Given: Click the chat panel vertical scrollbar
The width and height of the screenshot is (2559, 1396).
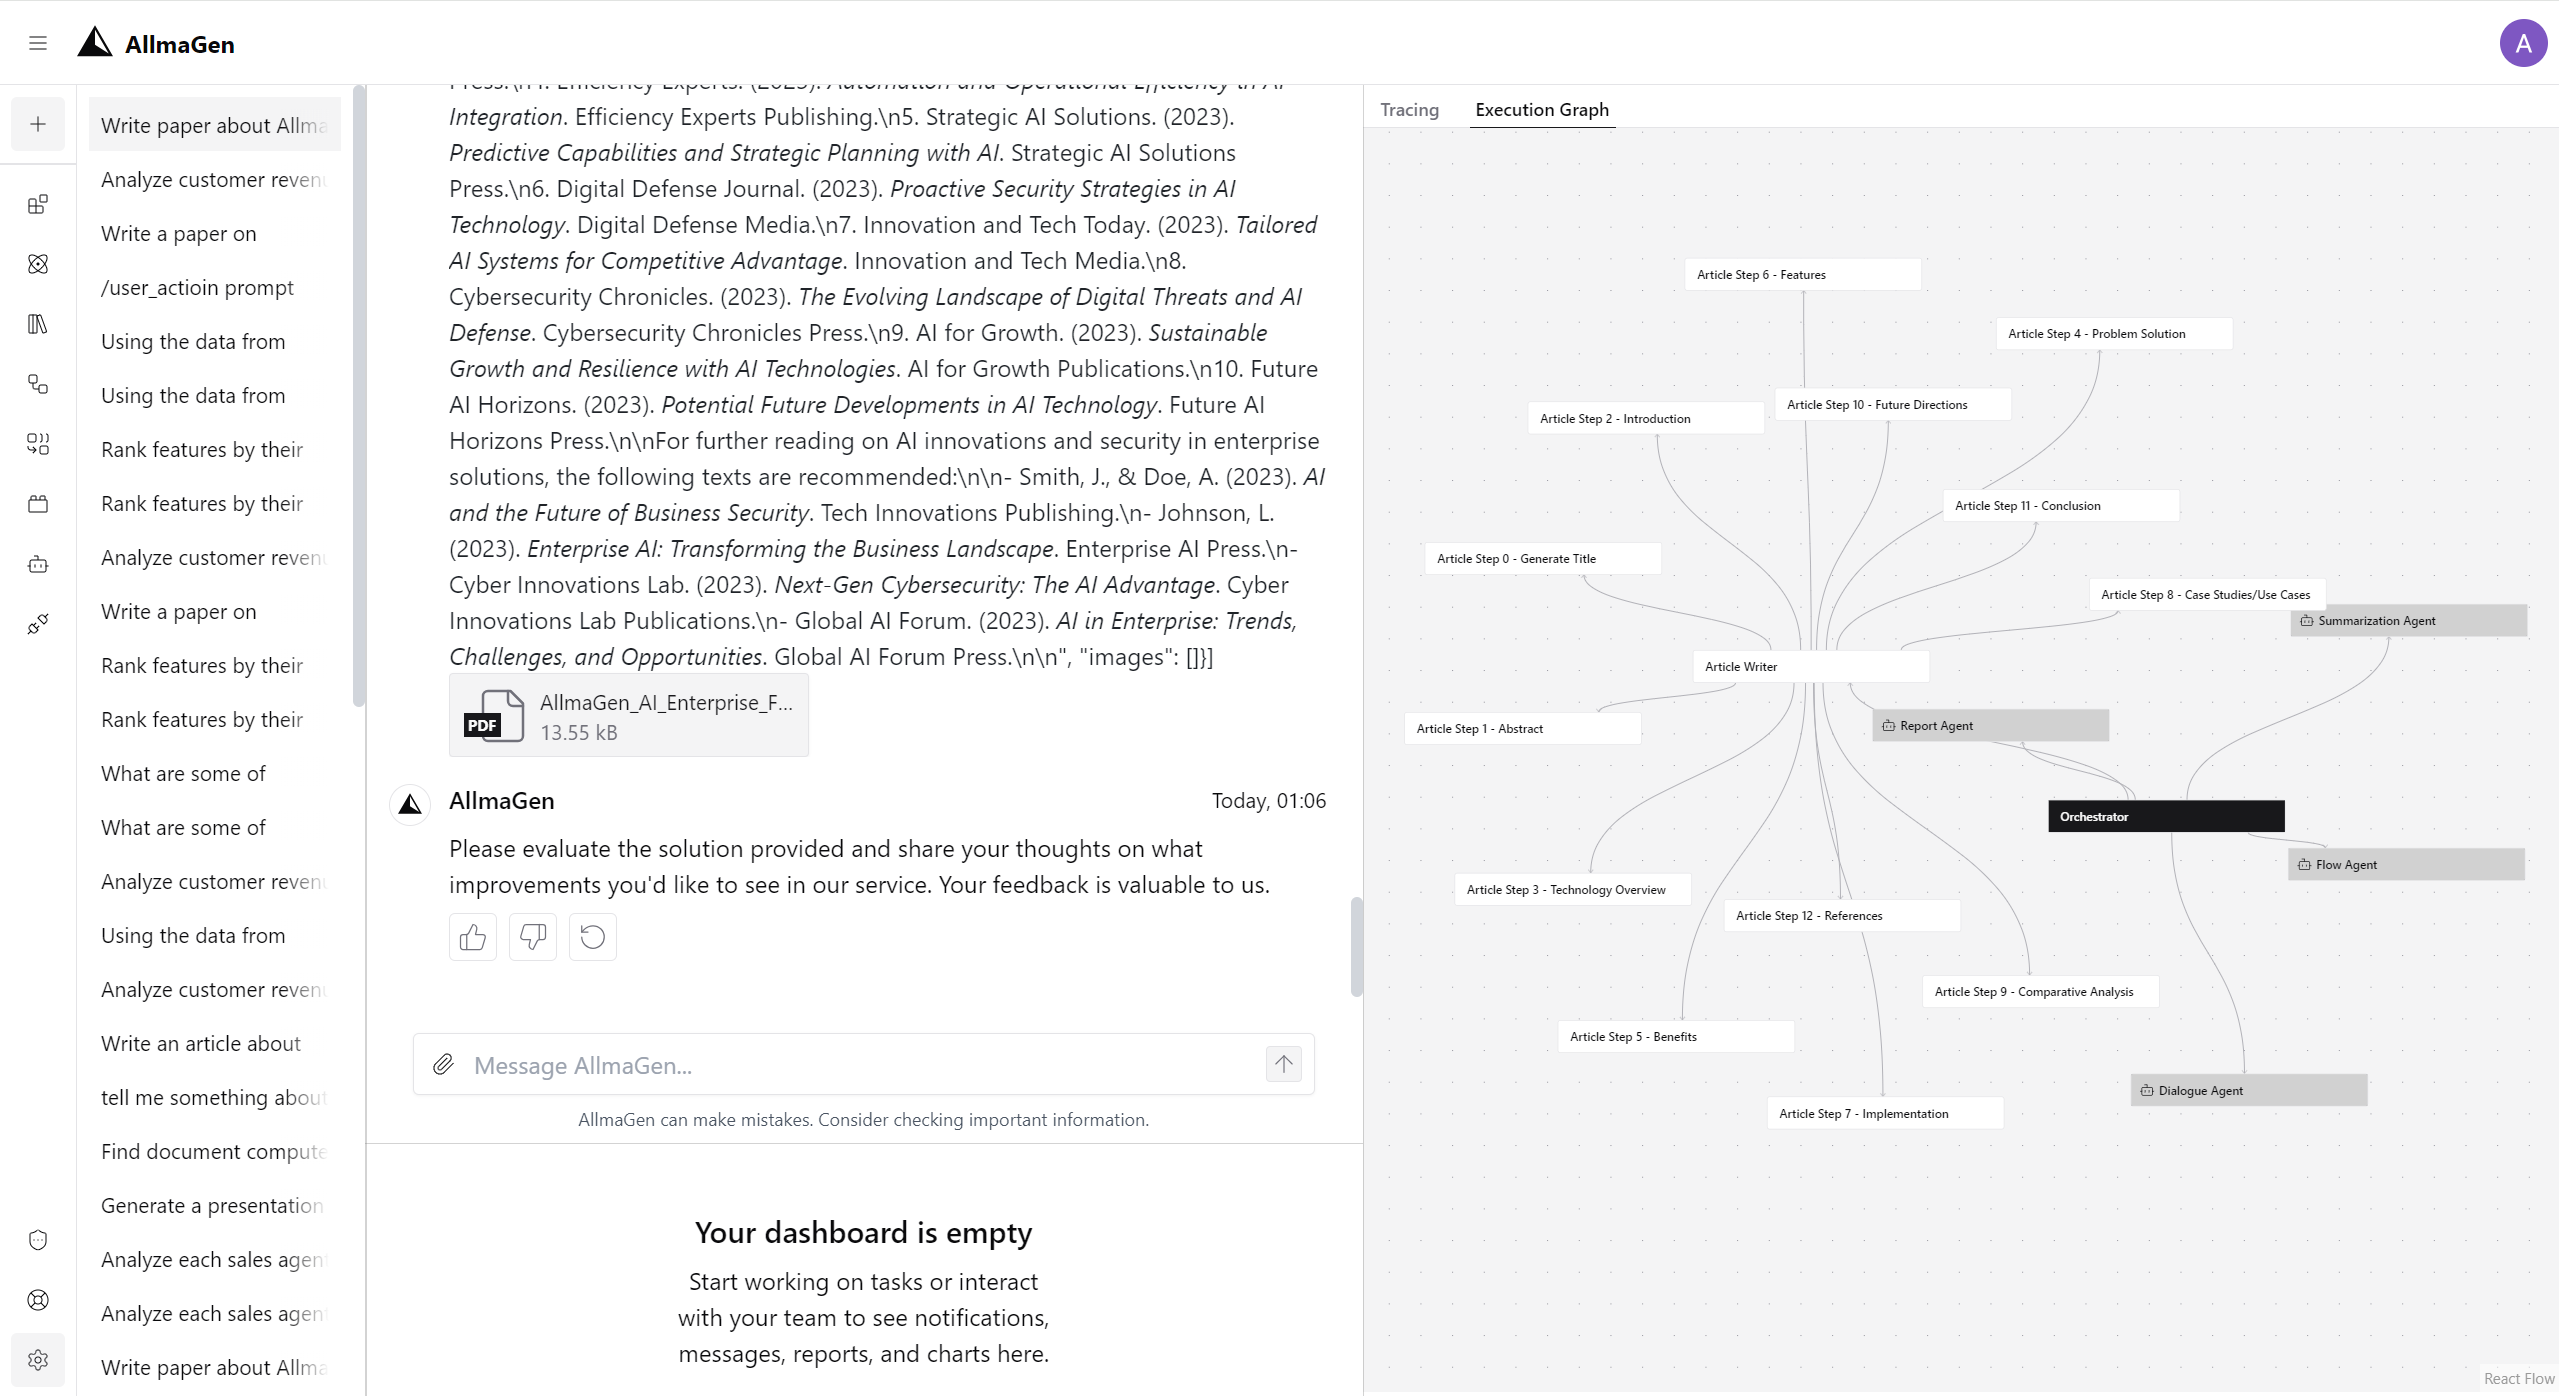Looking at the screenshot, I should pyautogui.click(x=1356, y=946).
